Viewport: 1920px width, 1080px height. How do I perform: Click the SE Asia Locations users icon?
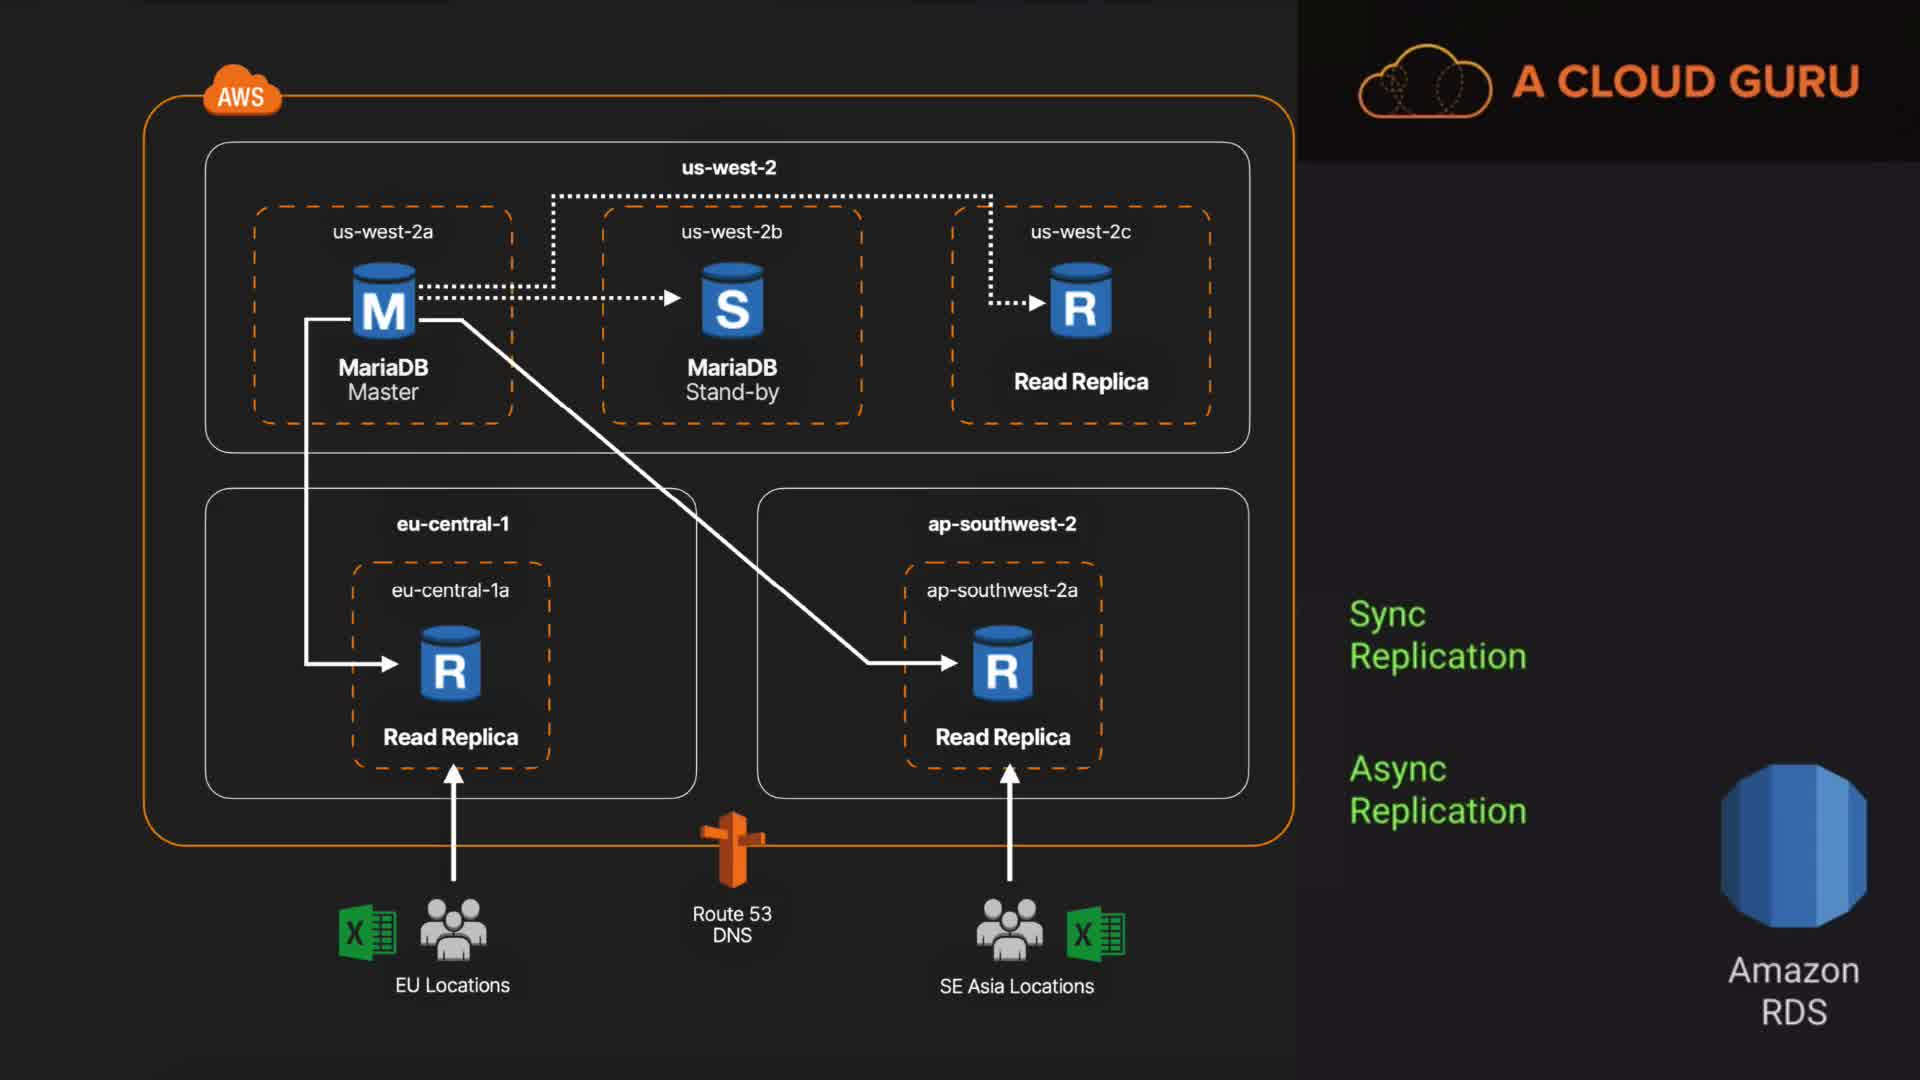(x=1009, y=929)
